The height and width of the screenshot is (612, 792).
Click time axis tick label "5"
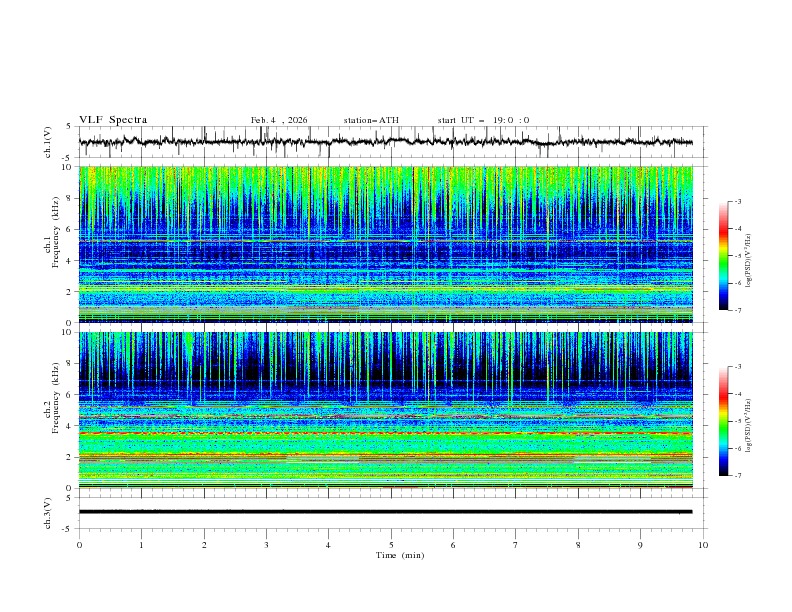(x=391, y=545)
